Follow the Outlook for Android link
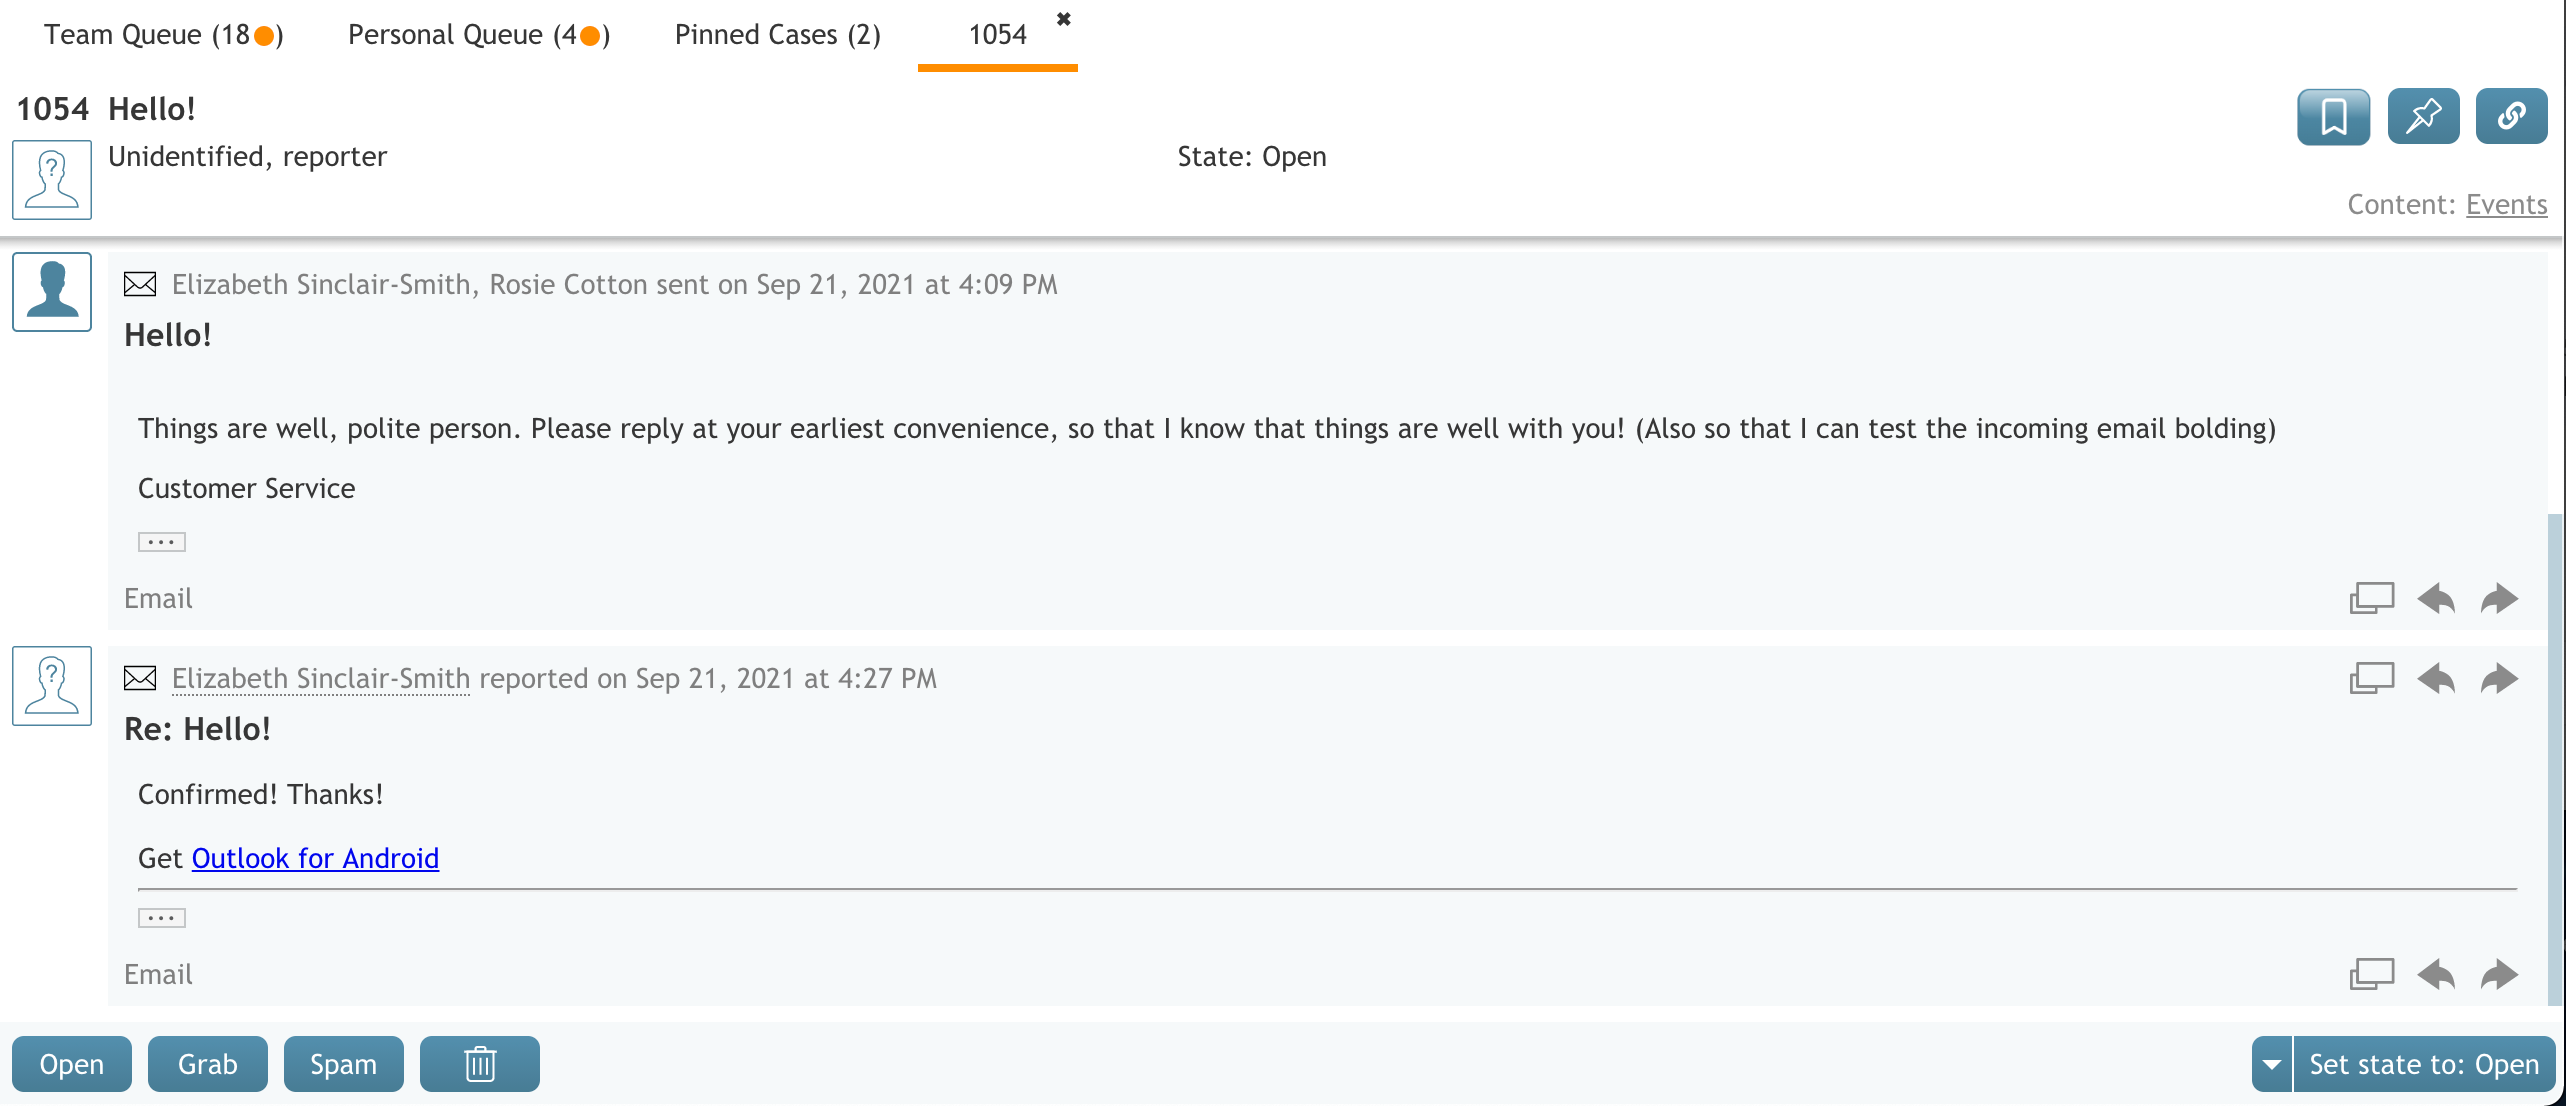The width and height of the screenshot is (2566, 1106). 315,859
